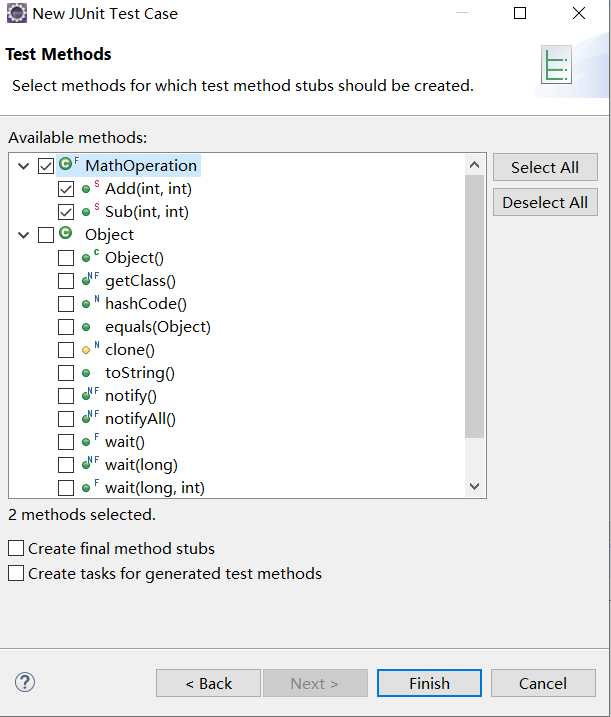Viewport: 611px width, 717px height.
Task: Select the getClass() label
Action: [140, 280]
